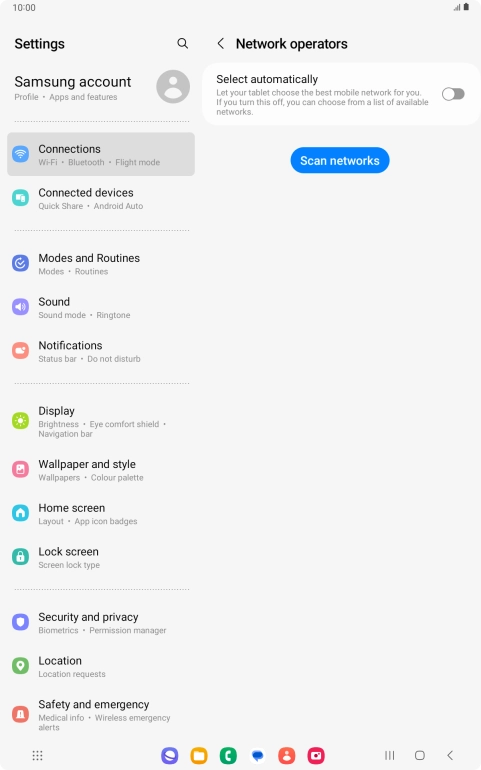
Task: Open the app drawer grid icon
Action: [37, 755]
